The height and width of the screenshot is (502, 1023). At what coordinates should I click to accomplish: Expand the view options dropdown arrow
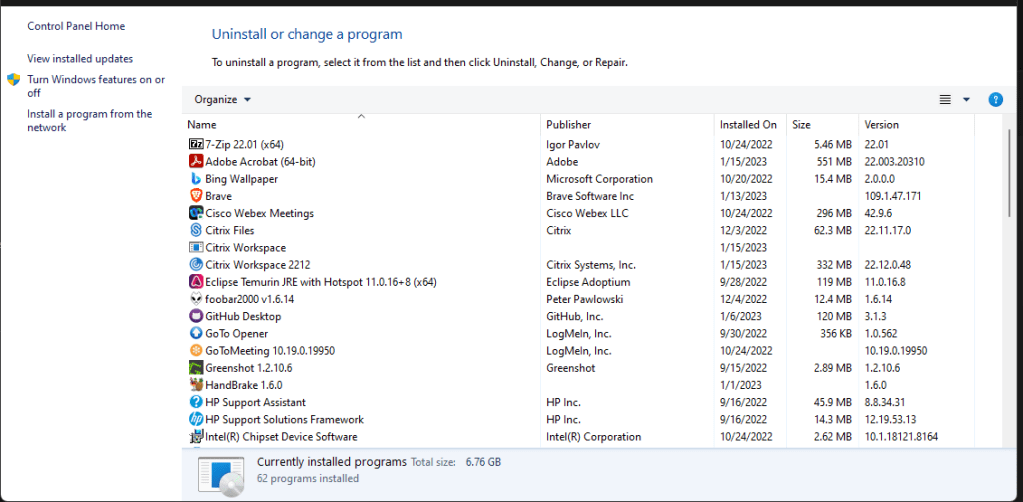966,100
